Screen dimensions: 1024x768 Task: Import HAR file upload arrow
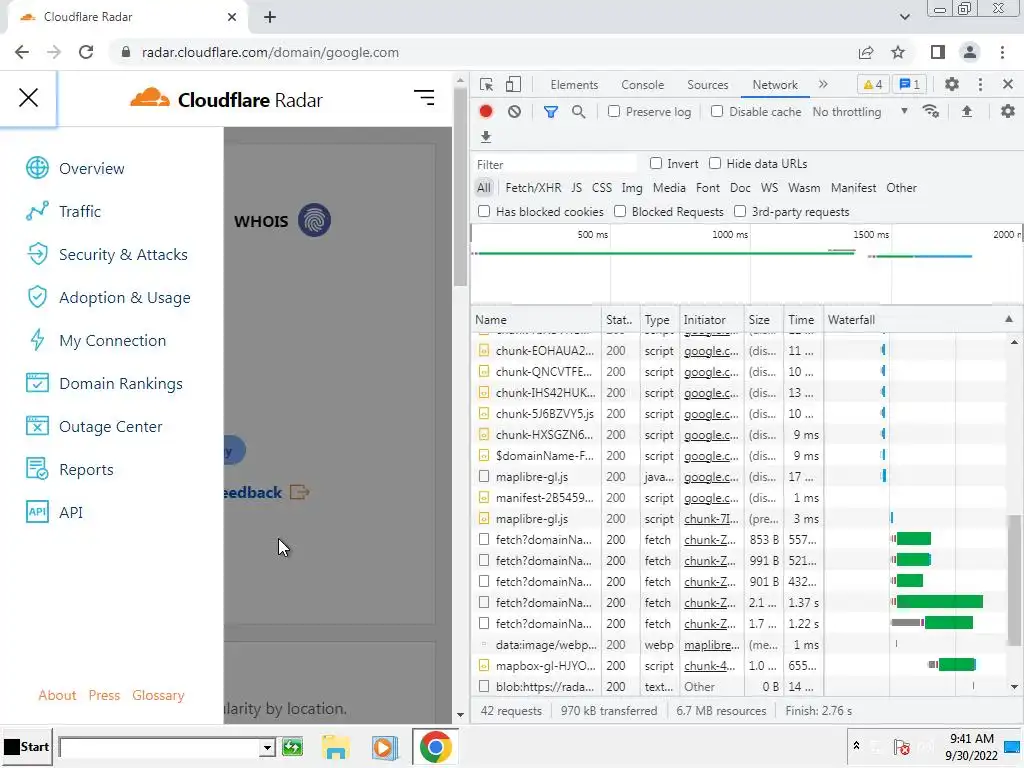(967, 112)
